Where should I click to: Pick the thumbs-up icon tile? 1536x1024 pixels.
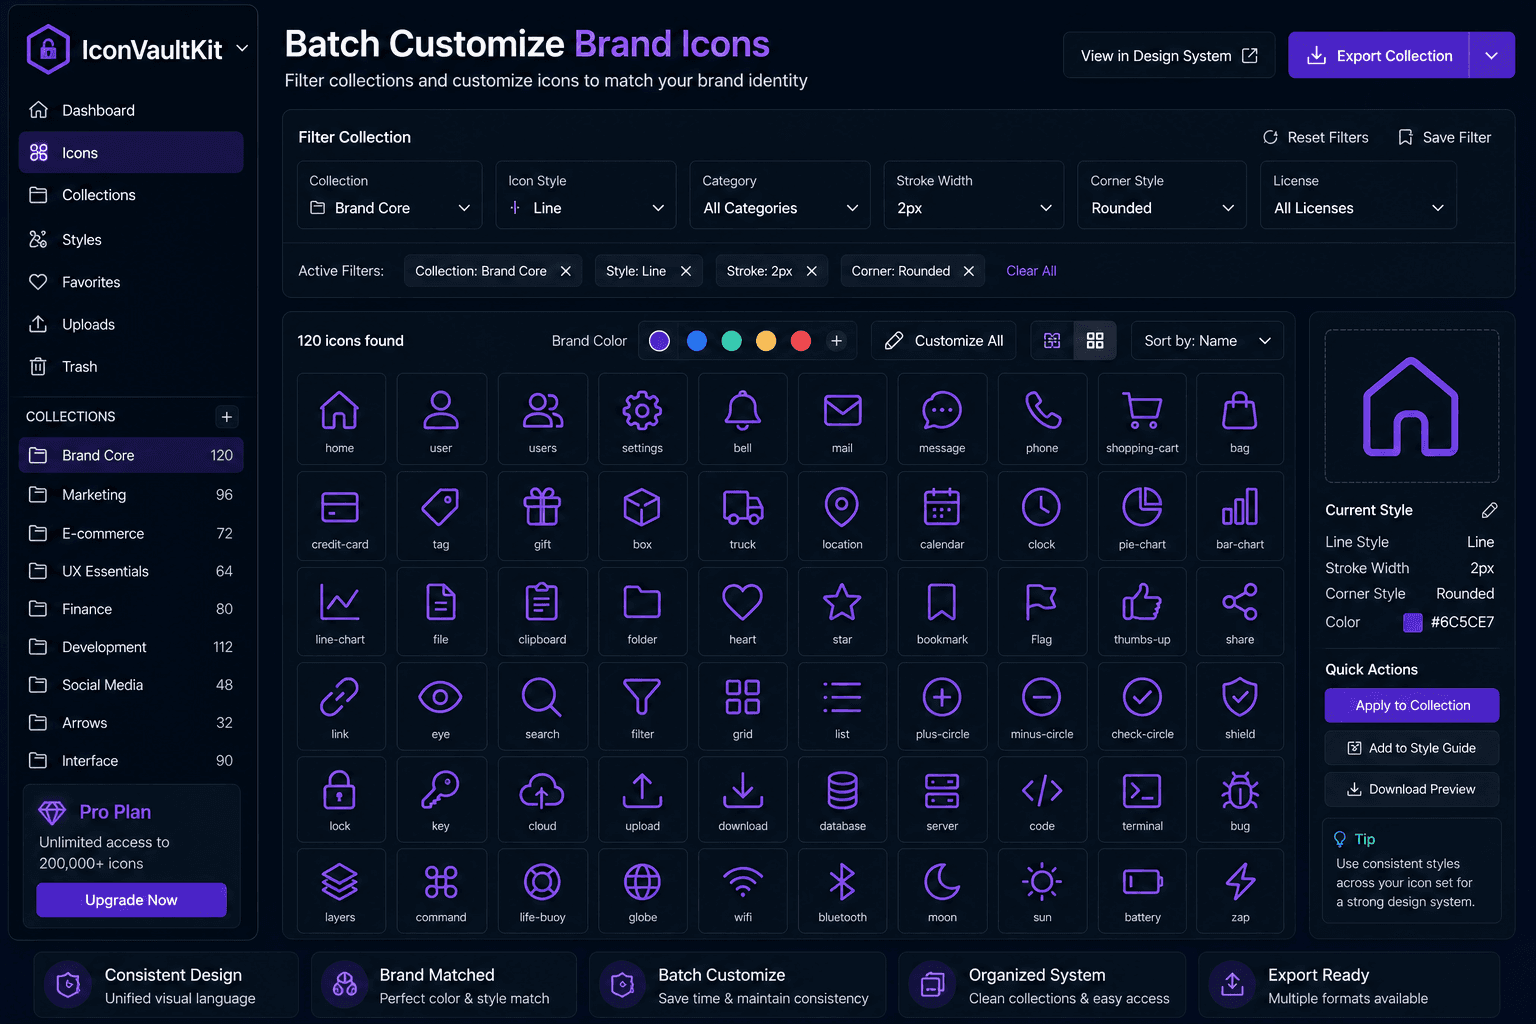1142,611
